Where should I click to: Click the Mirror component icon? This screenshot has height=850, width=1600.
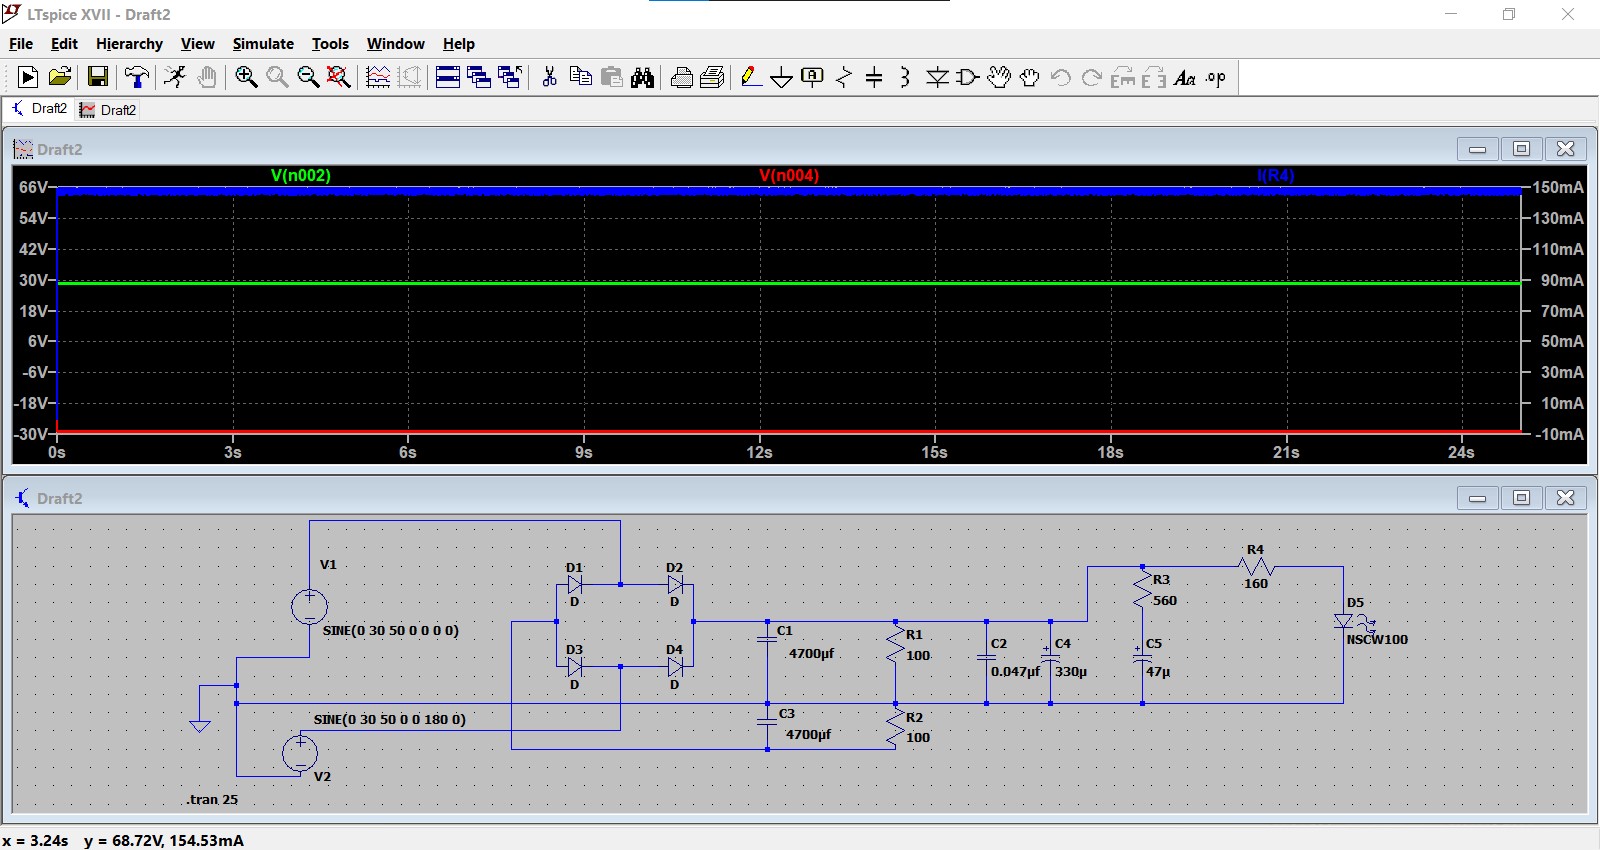coord(1154,77)
